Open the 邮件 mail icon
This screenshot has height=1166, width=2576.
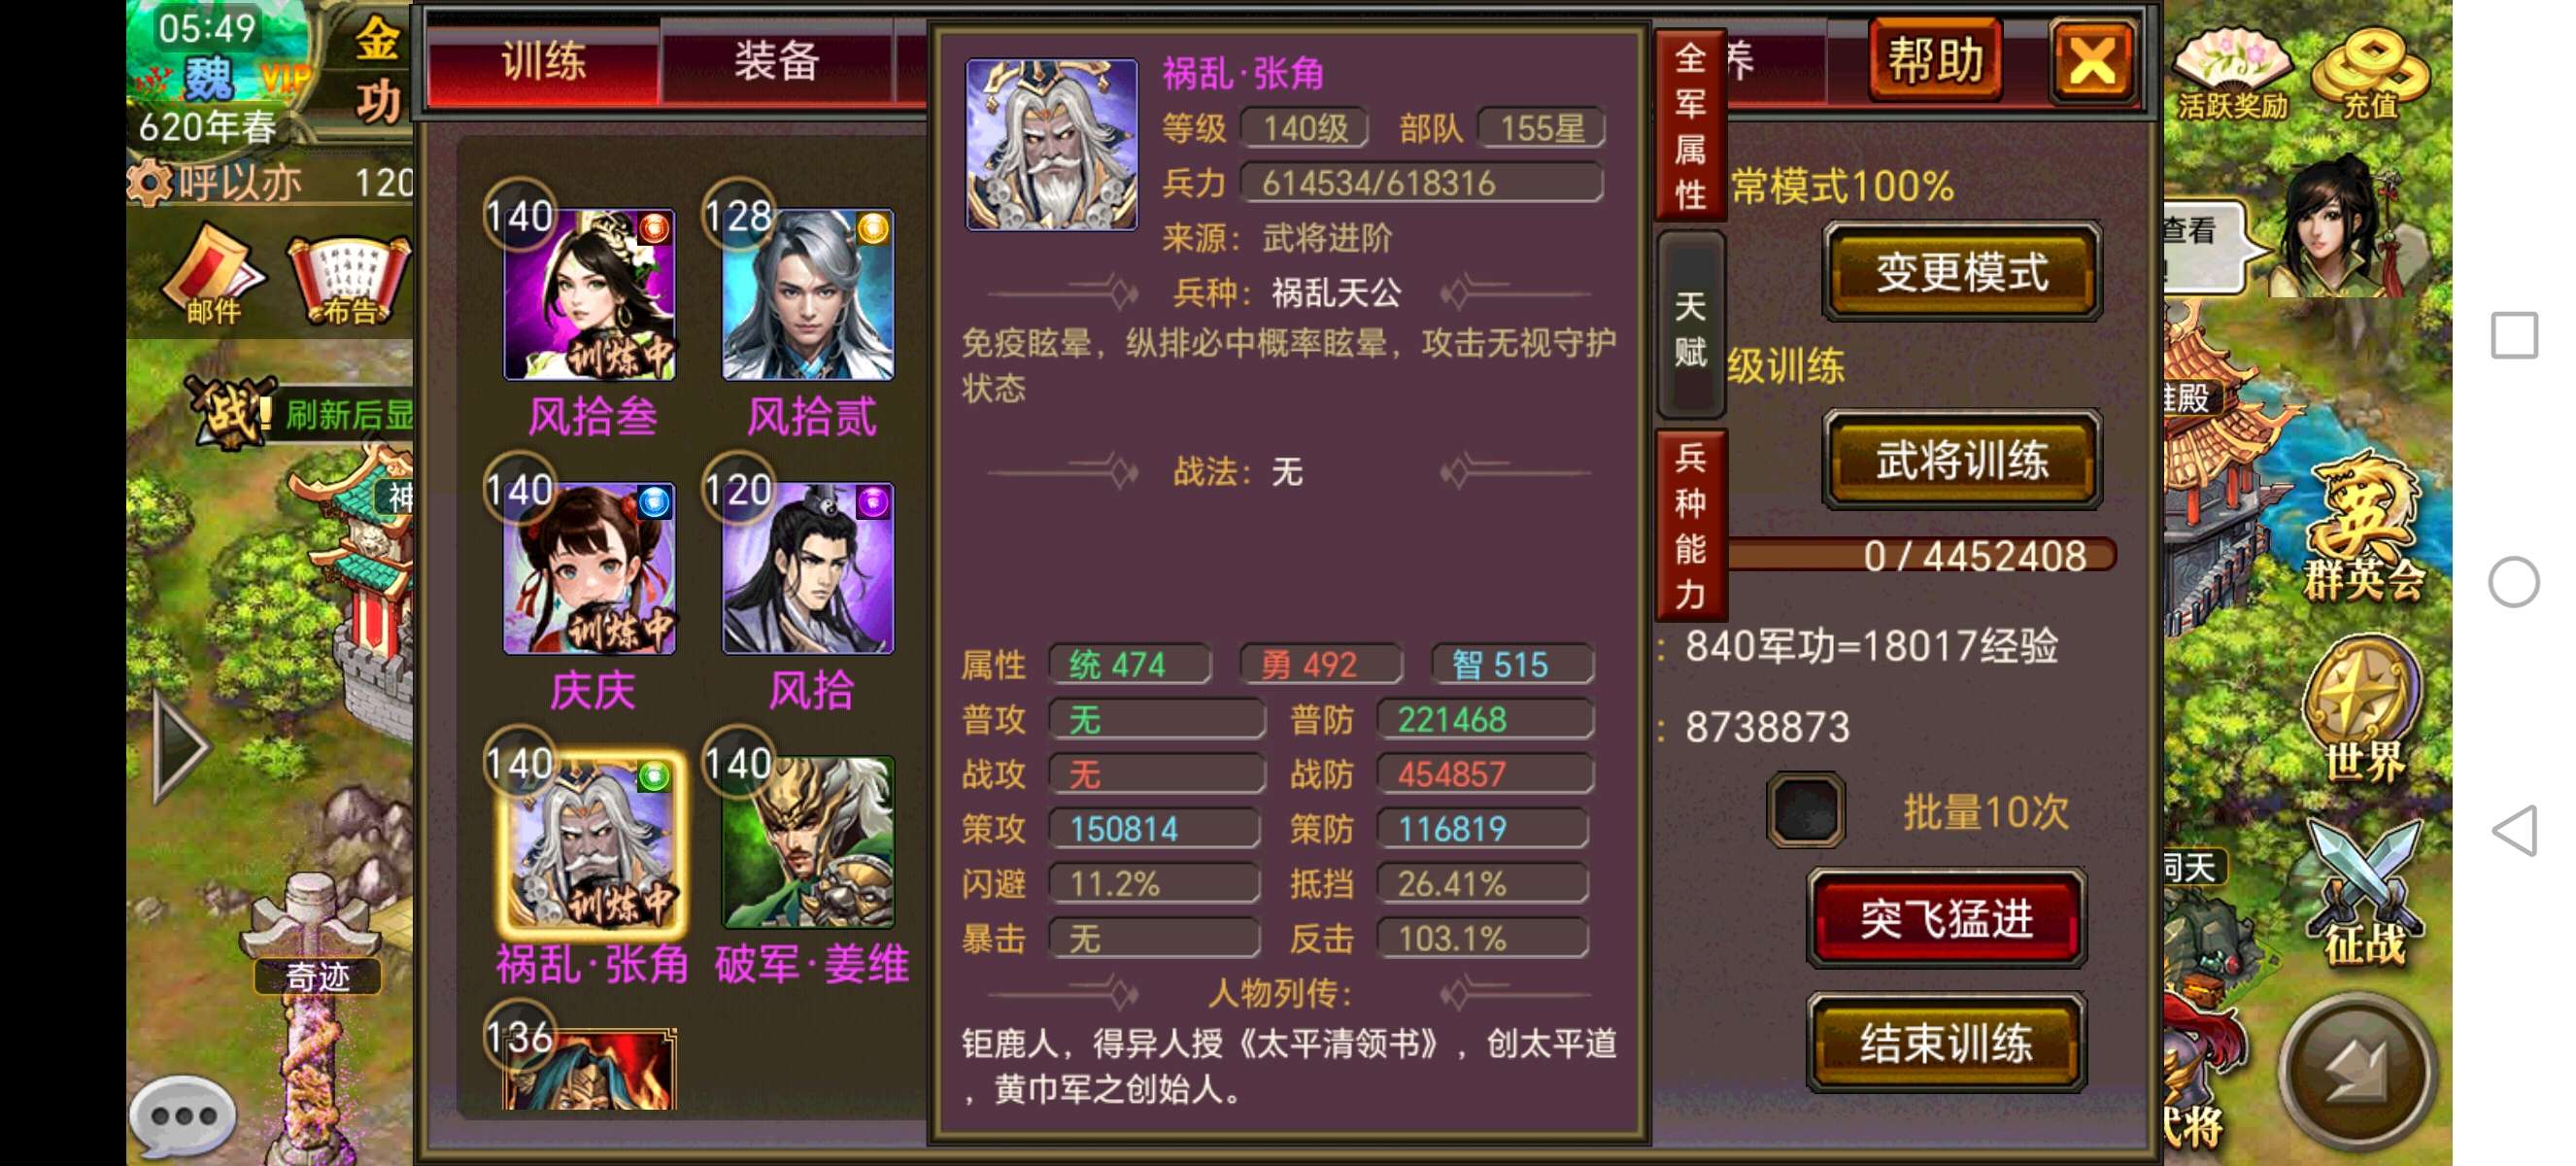coord(214,275)
